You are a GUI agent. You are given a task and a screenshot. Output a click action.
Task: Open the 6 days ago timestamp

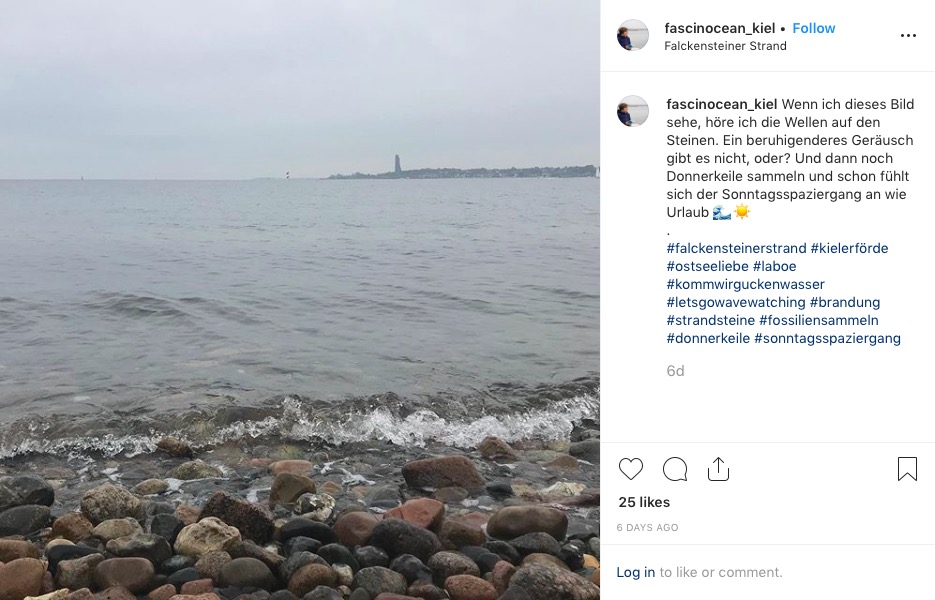(x=647, y=527)
